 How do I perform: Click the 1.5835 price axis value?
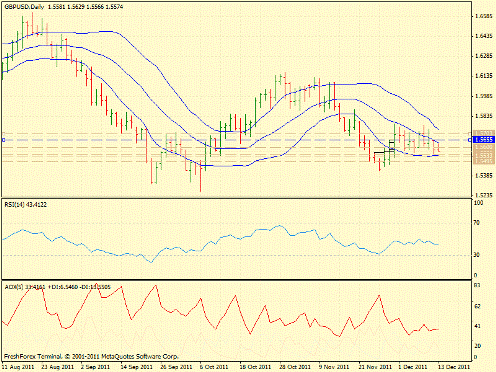484,116
